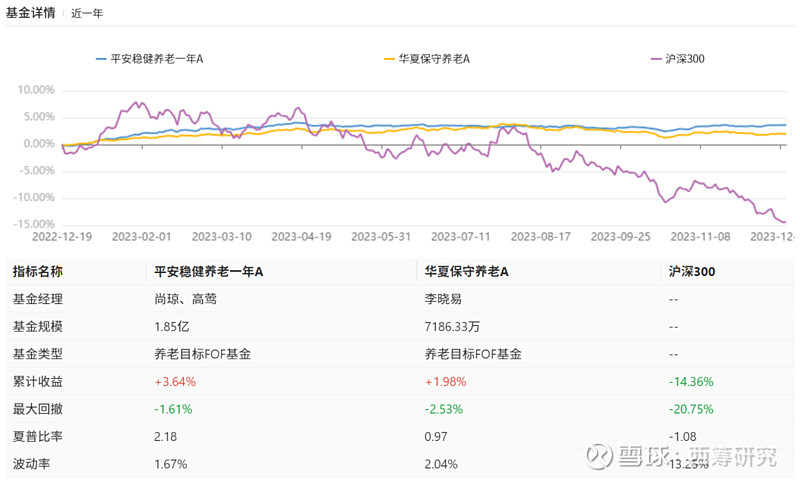
Task: Click the 基金经理 row label
Action: (x=38, y=299)
